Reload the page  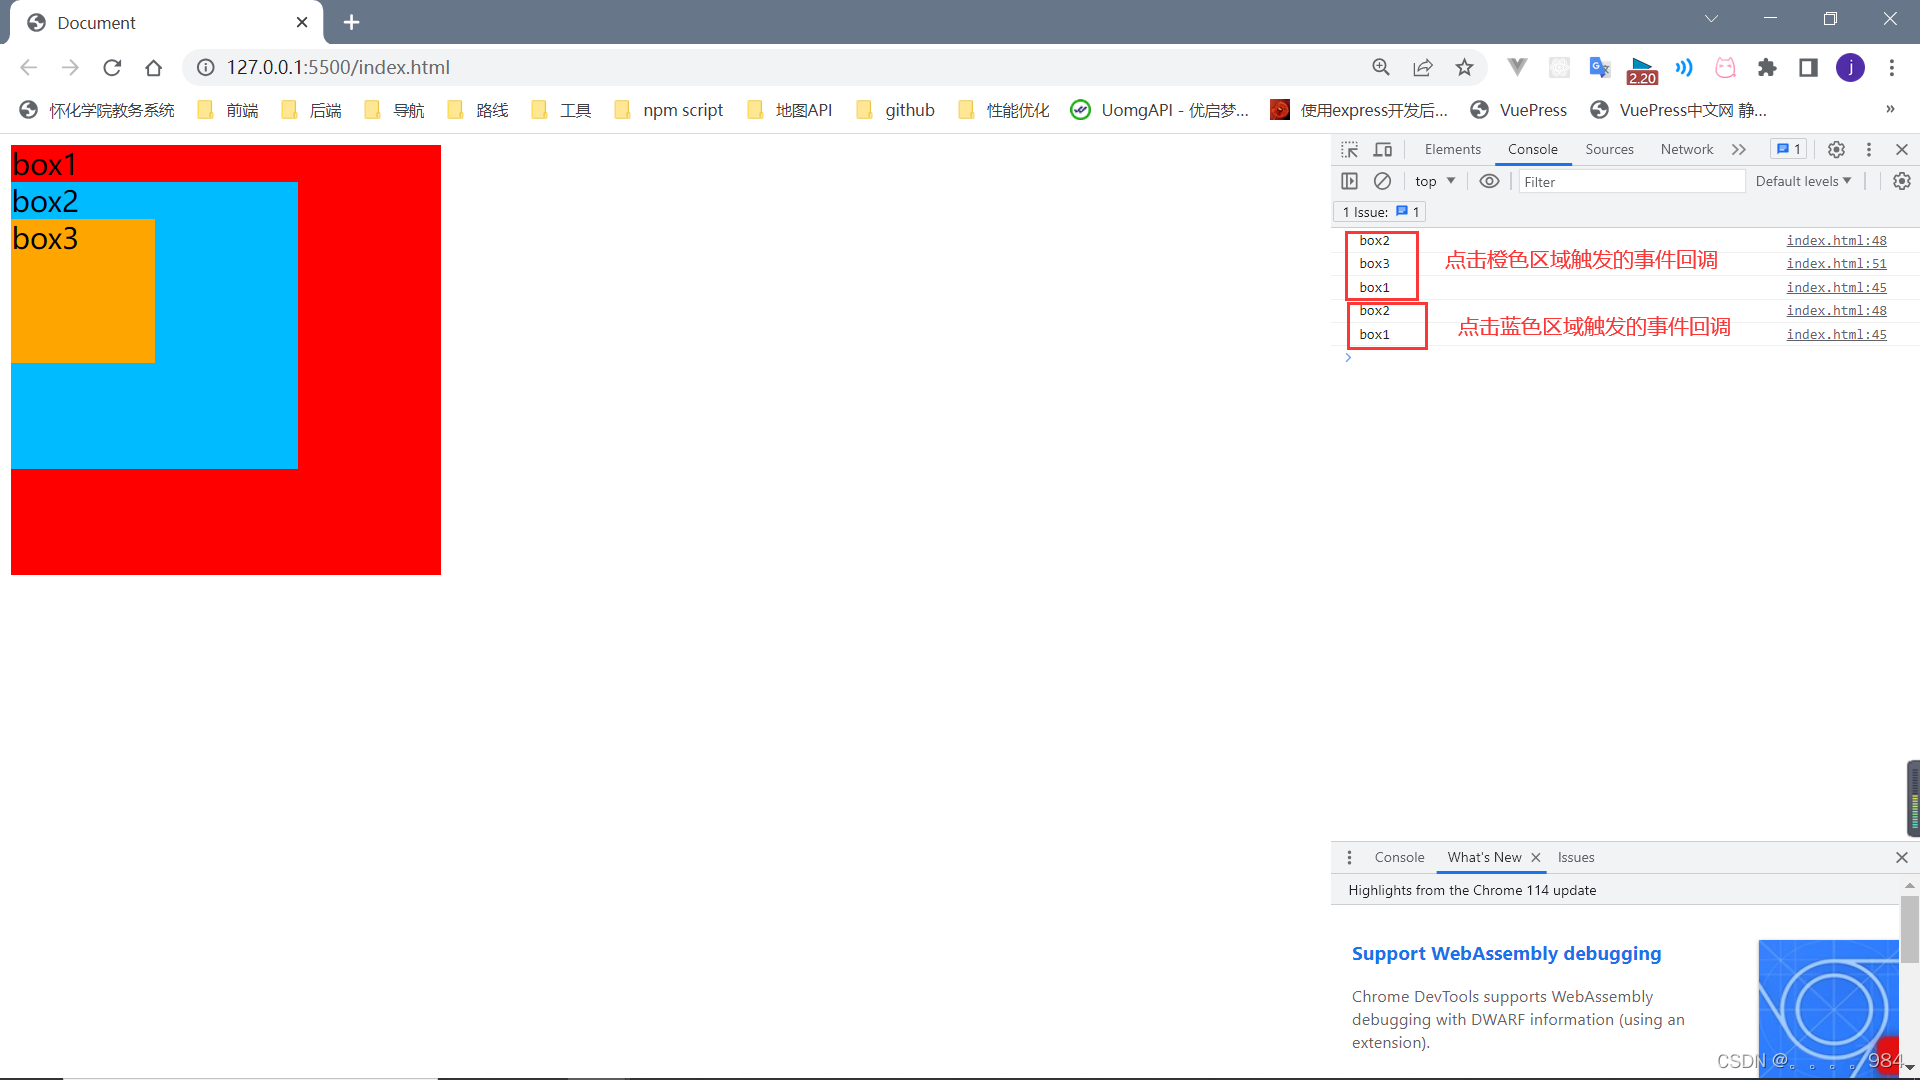click(112, 67)
